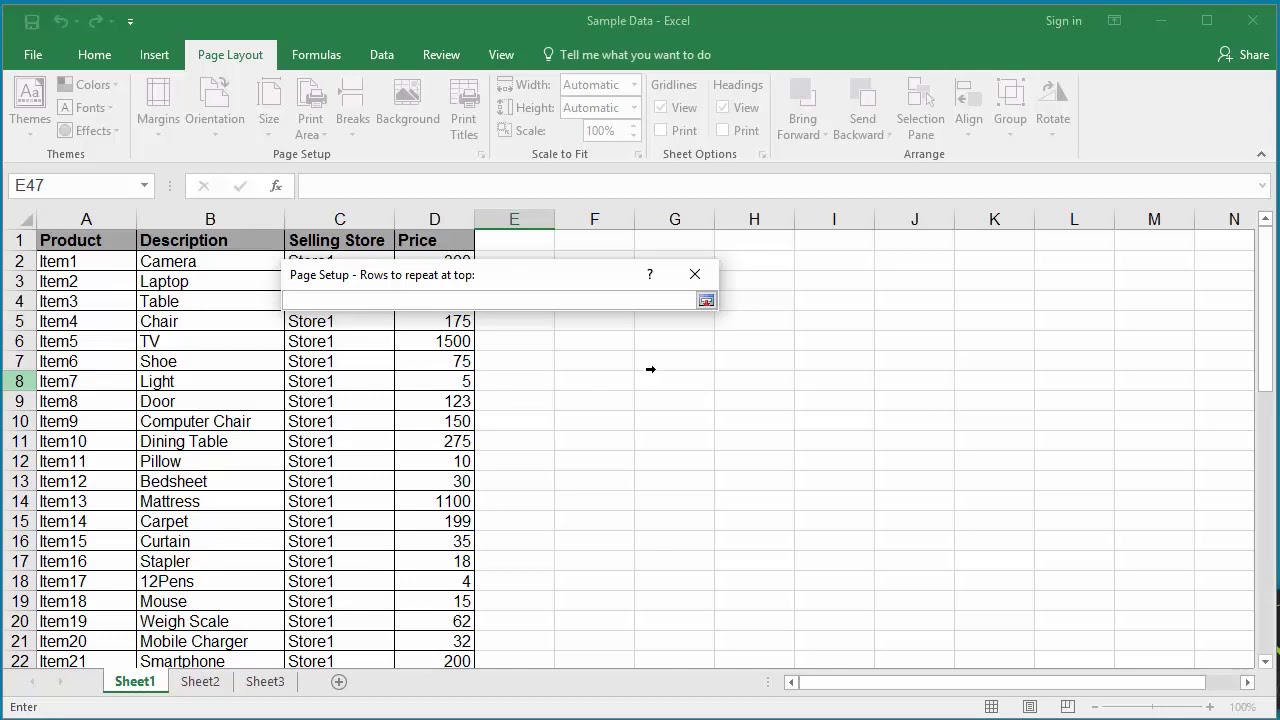Toggle Headings Print checkbox
1280x720 pixels.
(x=723, y=131)
